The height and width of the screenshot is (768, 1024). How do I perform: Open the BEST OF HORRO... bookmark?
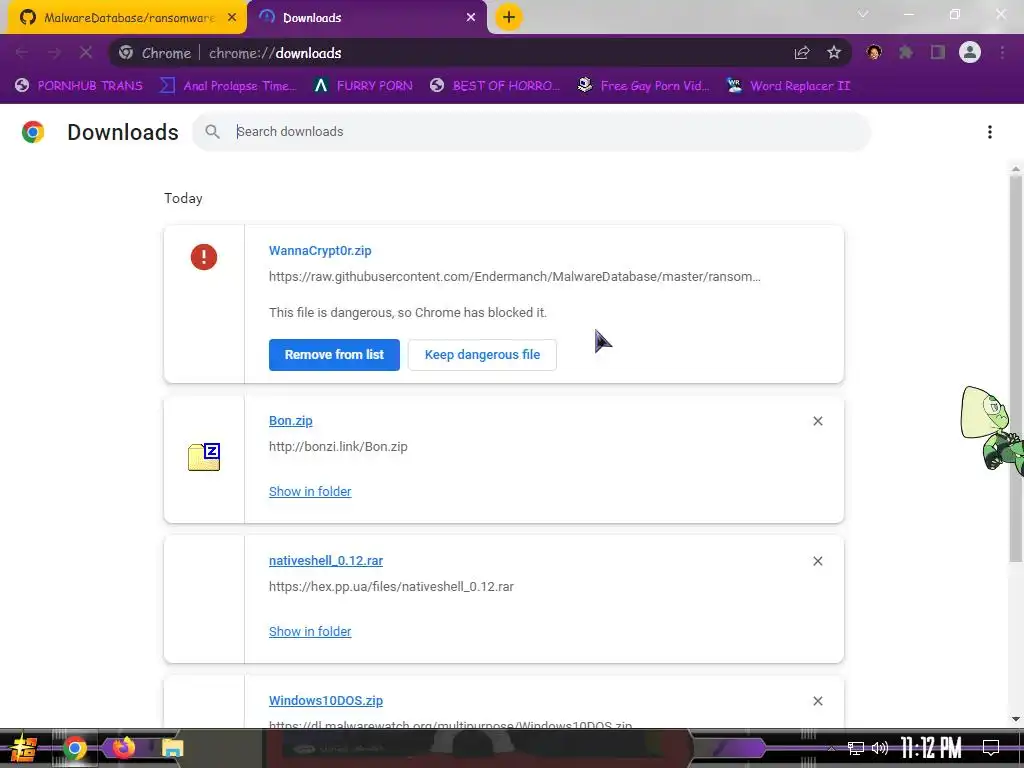pos(496,86)
